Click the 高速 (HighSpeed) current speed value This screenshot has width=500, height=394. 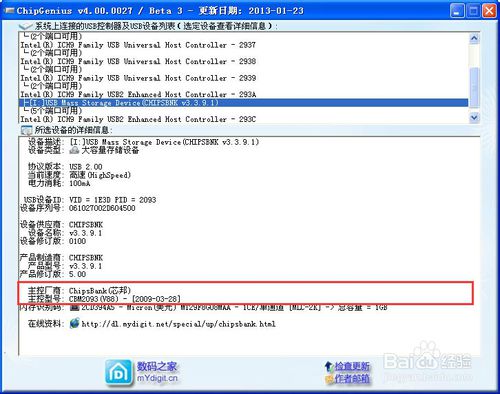click(100, 175)
